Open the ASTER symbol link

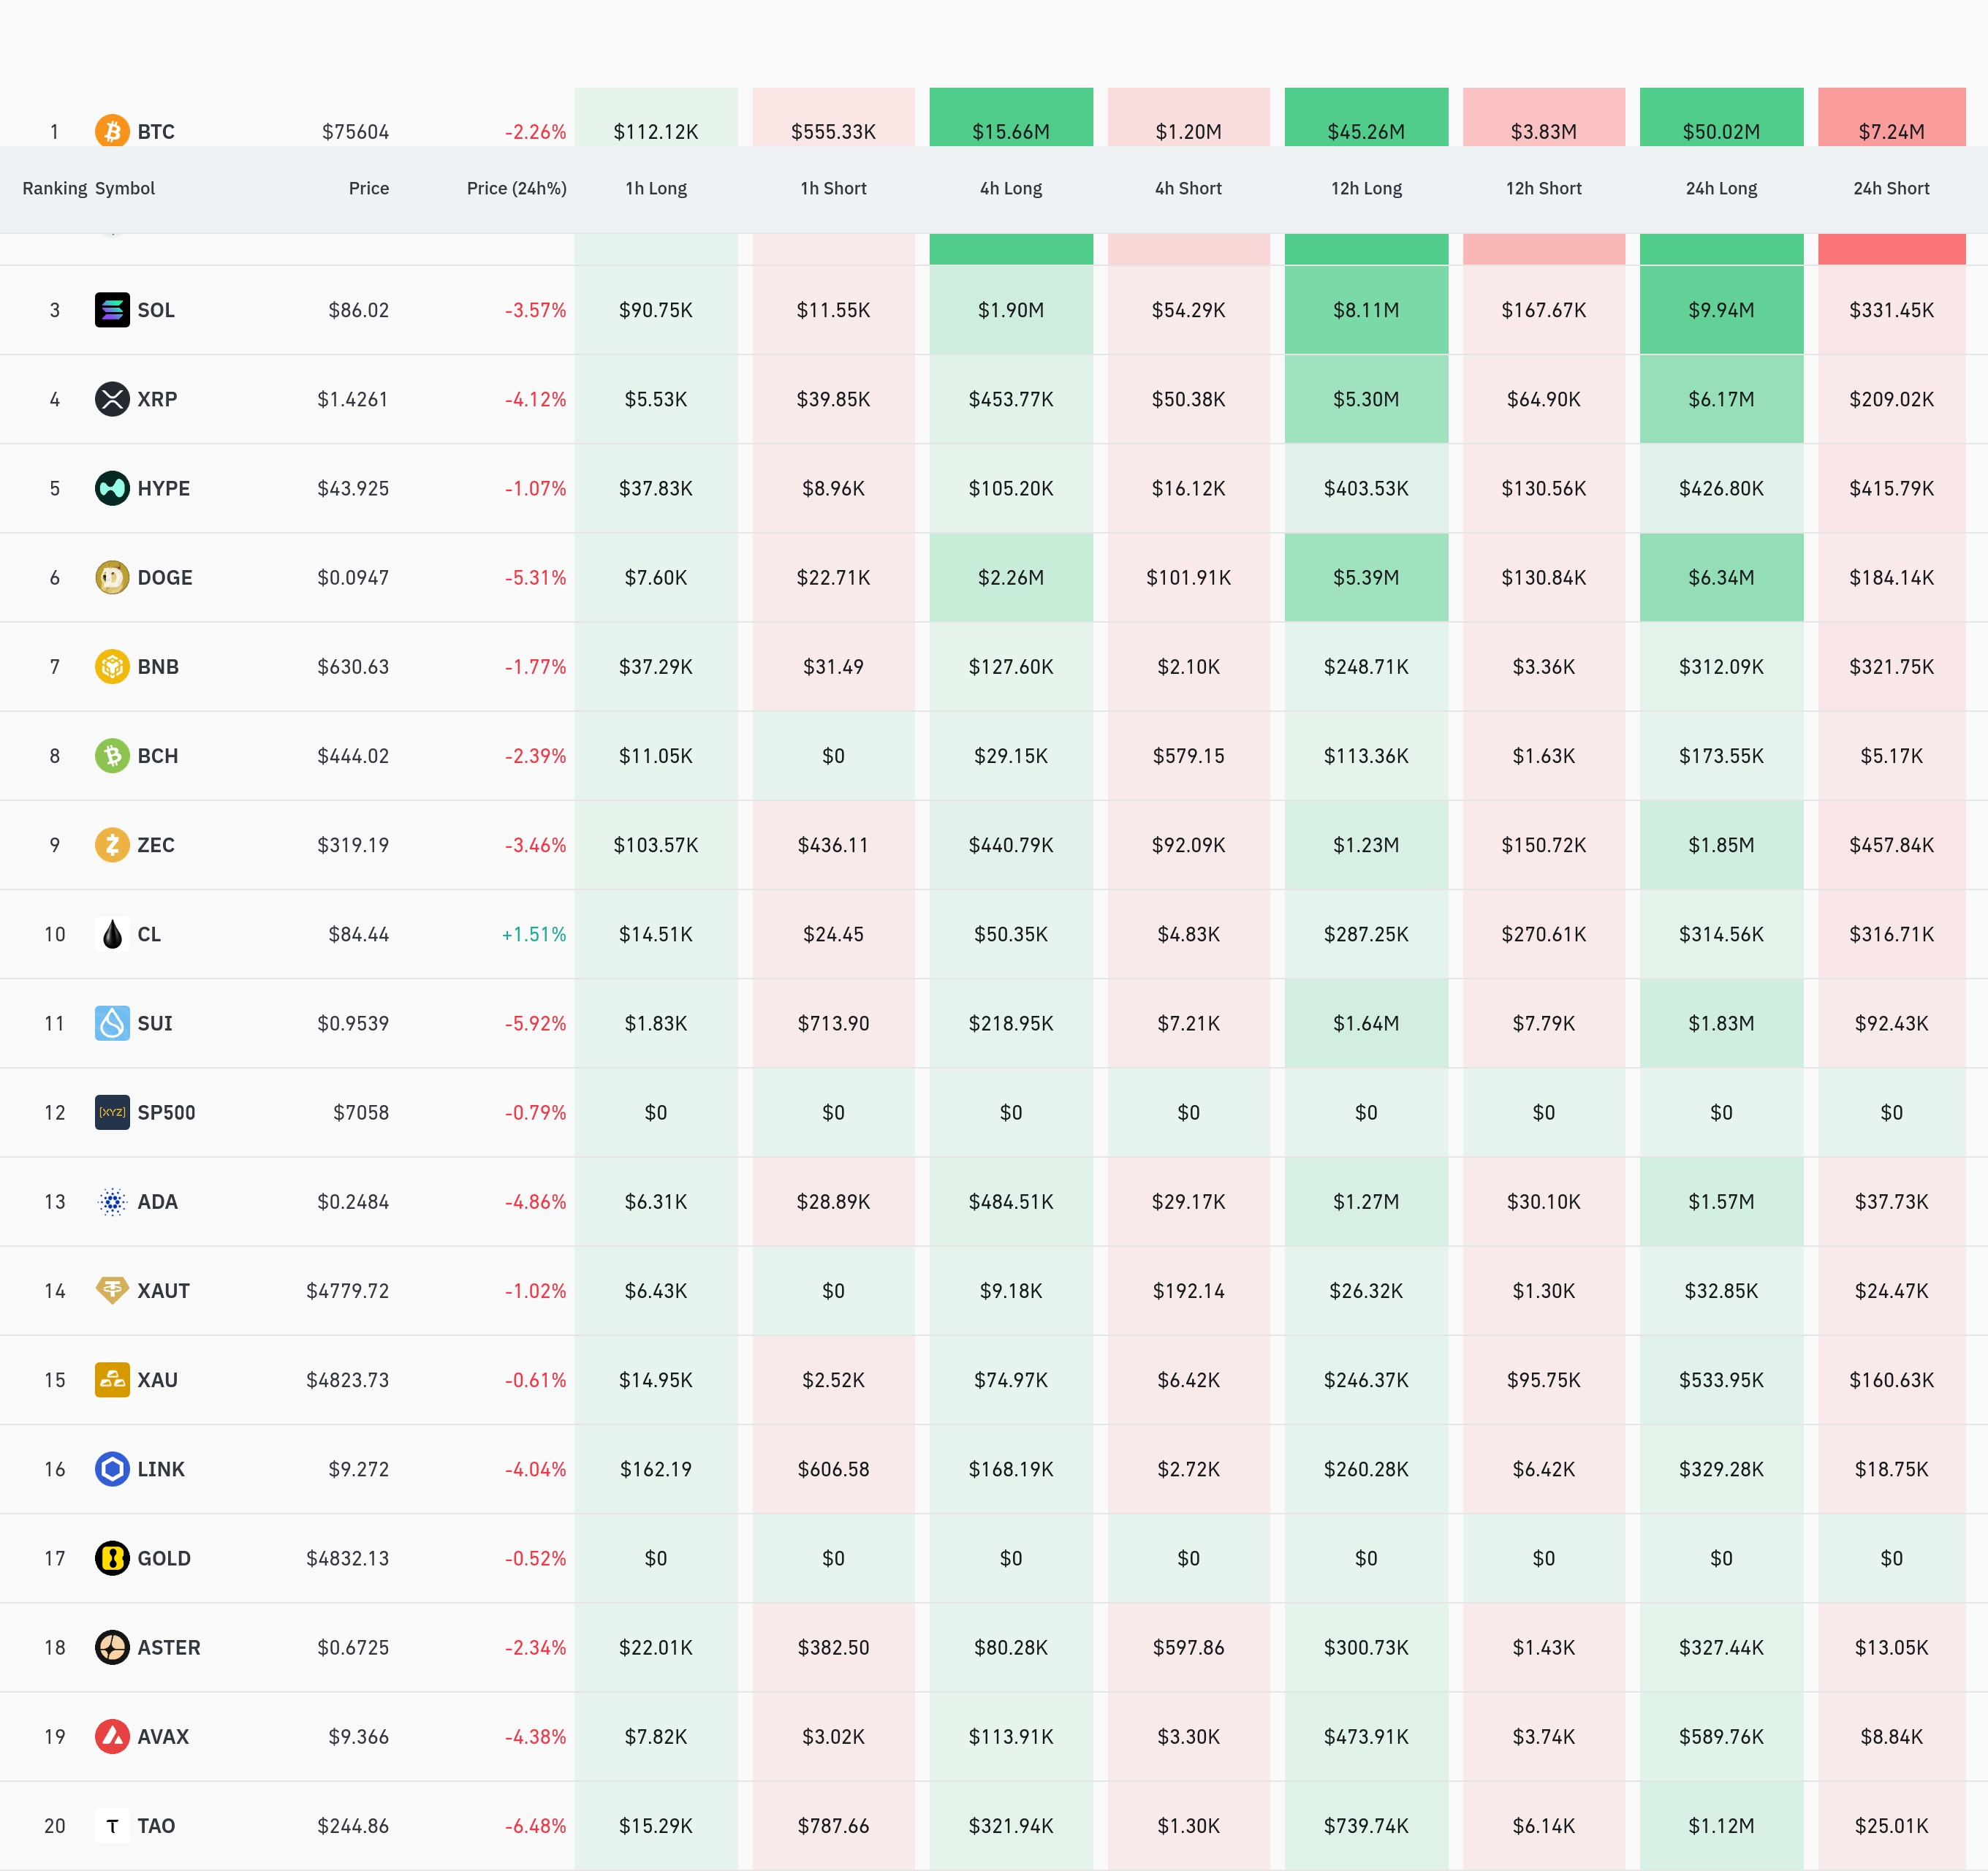168,1647
